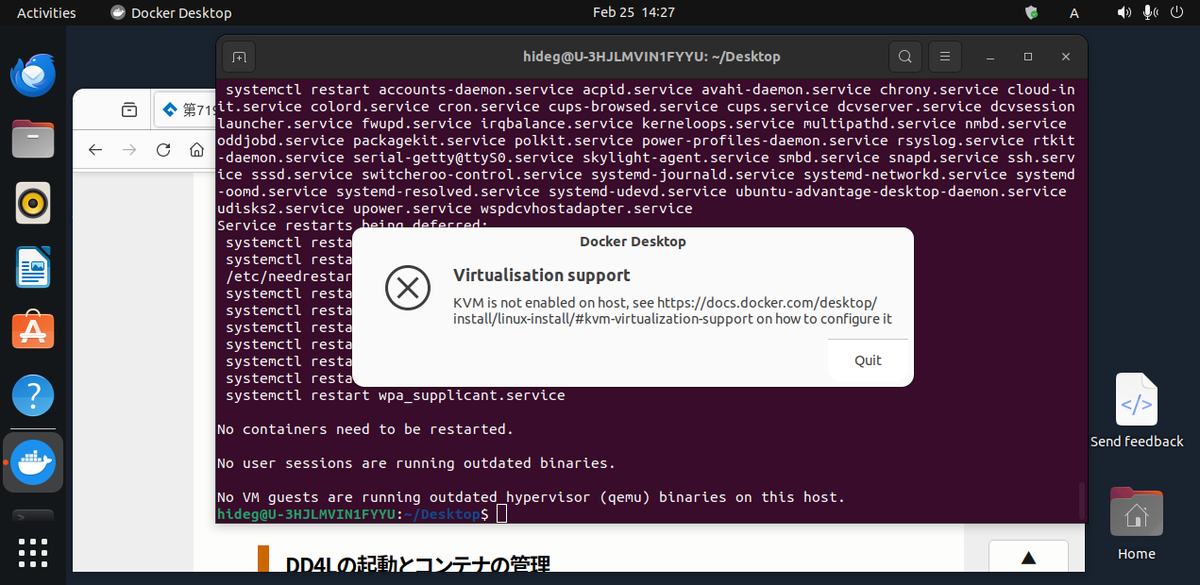This screenshot has height=585, width=1200.
Task: Launch Rhythmbox from the dock
Action: [x=33, y=203]
